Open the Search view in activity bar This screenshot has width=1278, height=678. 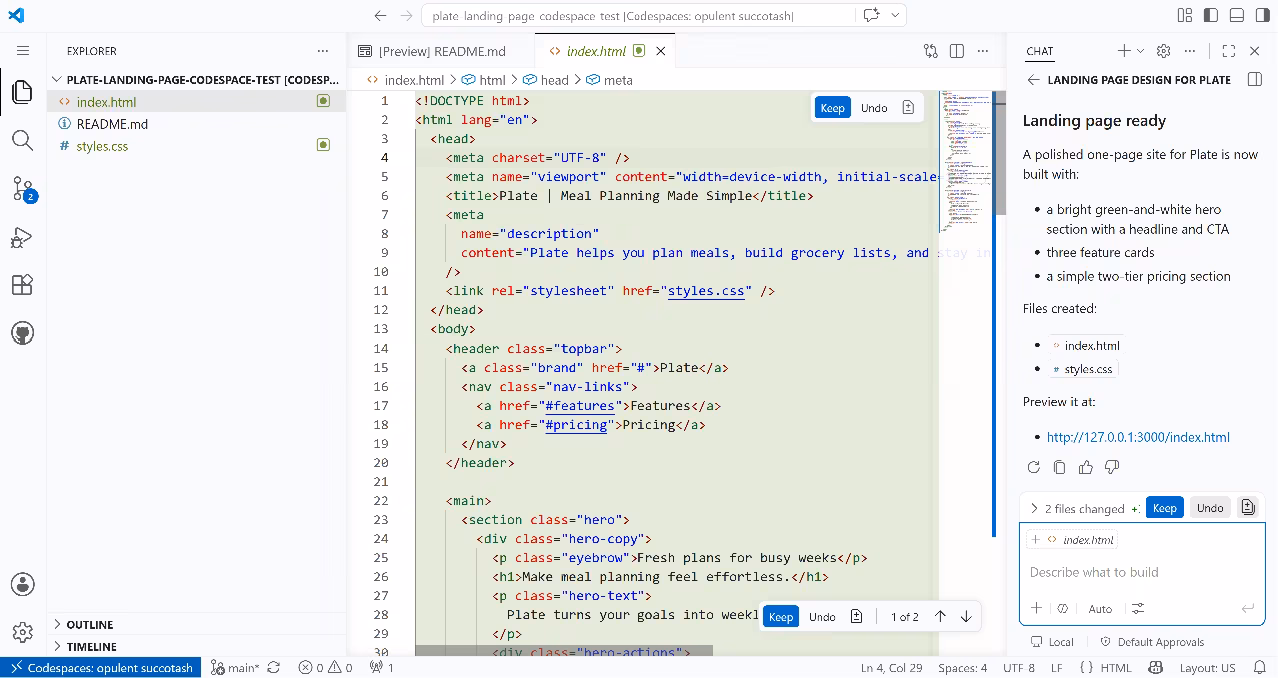22,139
